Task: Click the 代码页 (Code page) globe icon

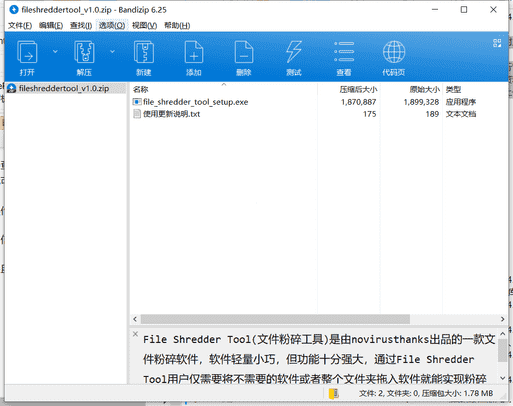Action: pyautogui.click(x=394, y=52)
